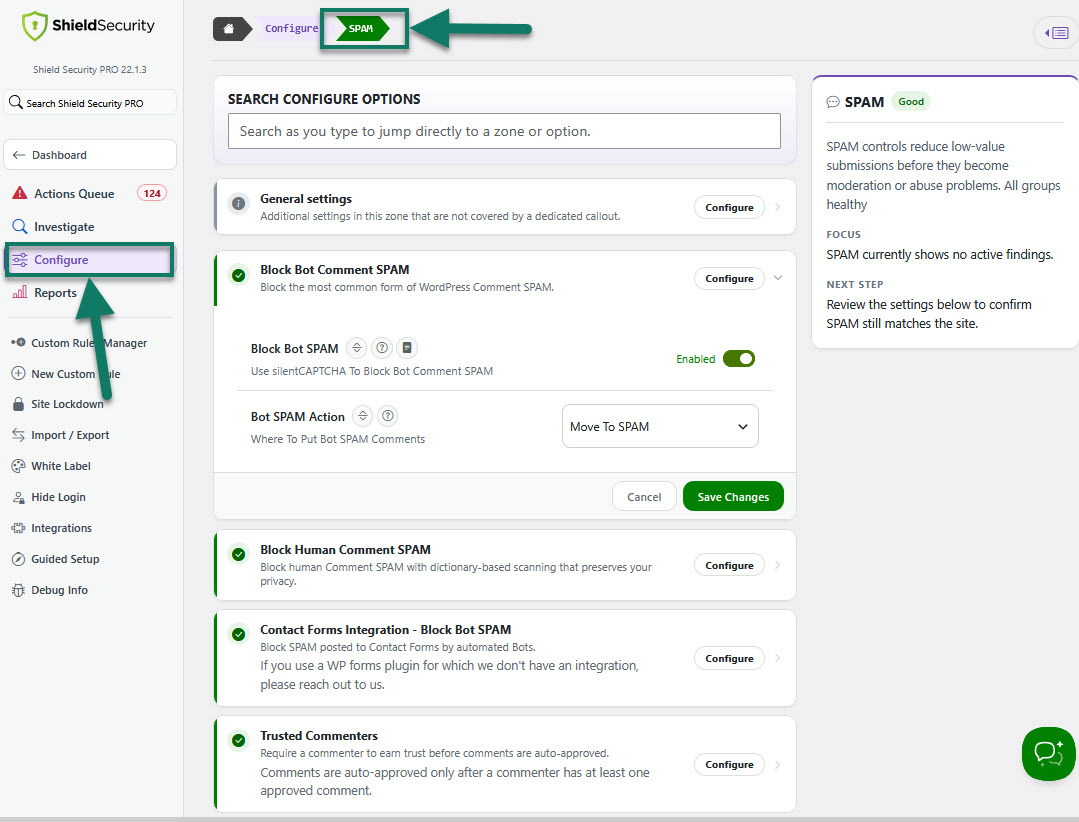Open the chat support bubble

(x=1049, y=754)
